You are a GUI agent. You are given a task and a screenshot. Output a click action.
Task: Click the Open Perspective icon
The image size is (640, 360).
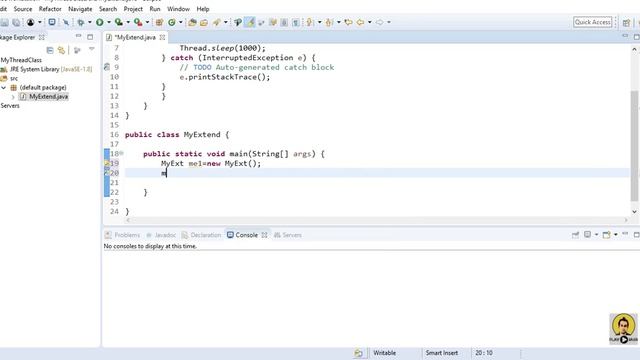point(627,23)
